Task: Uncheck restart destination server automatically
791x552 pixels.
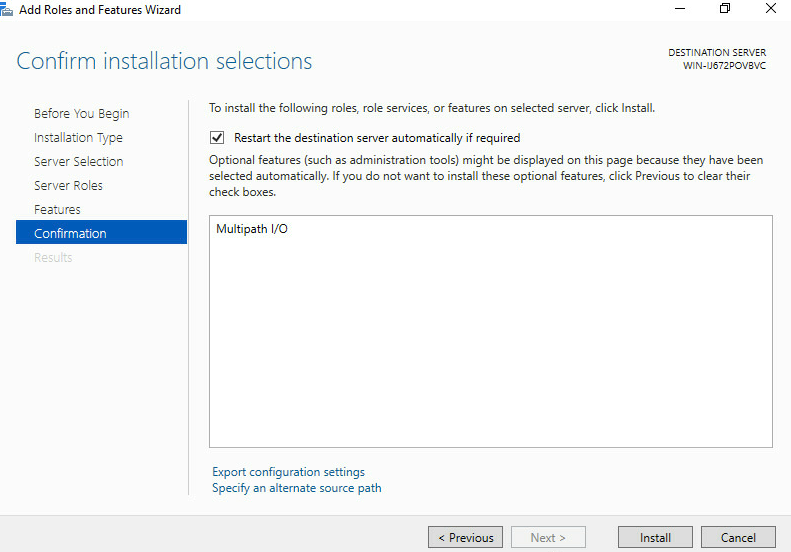Action: (x=217, y=137)
